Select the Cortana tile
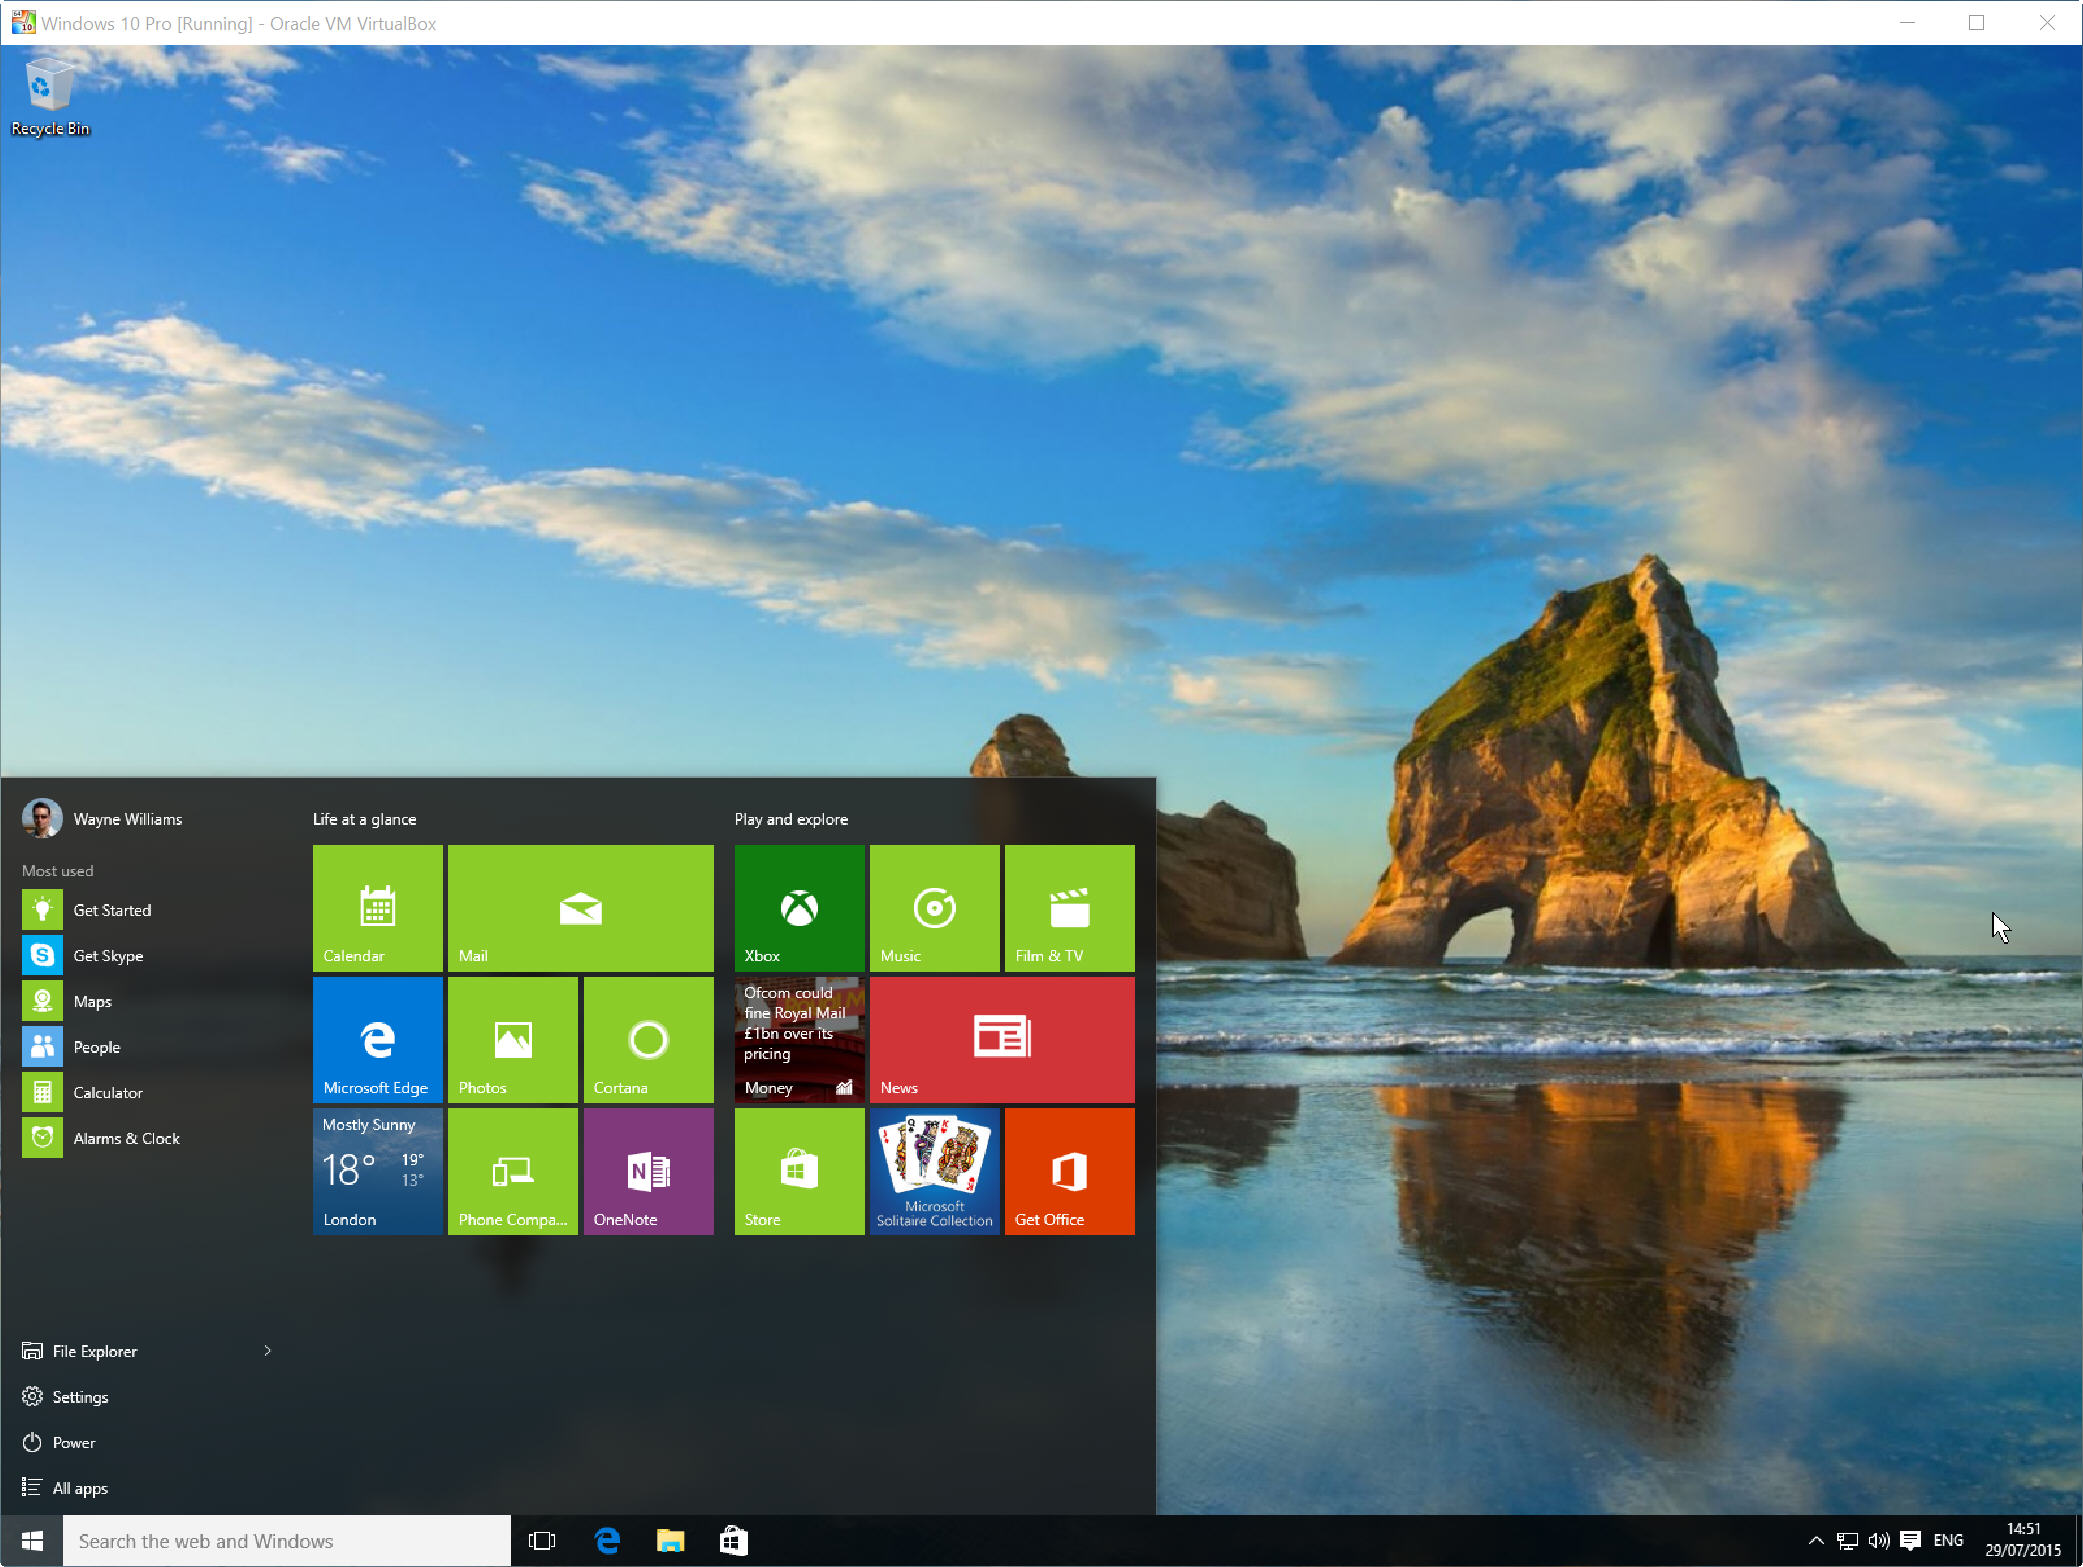 pyautogui.click(x=650, y=1037)
